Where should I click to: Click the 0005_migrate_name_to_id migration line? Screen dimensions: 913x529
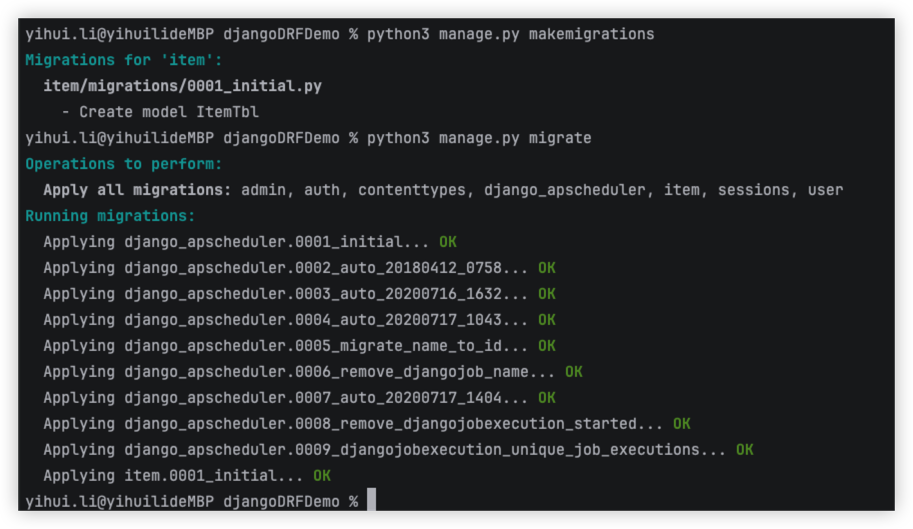[x=286, y=346]
